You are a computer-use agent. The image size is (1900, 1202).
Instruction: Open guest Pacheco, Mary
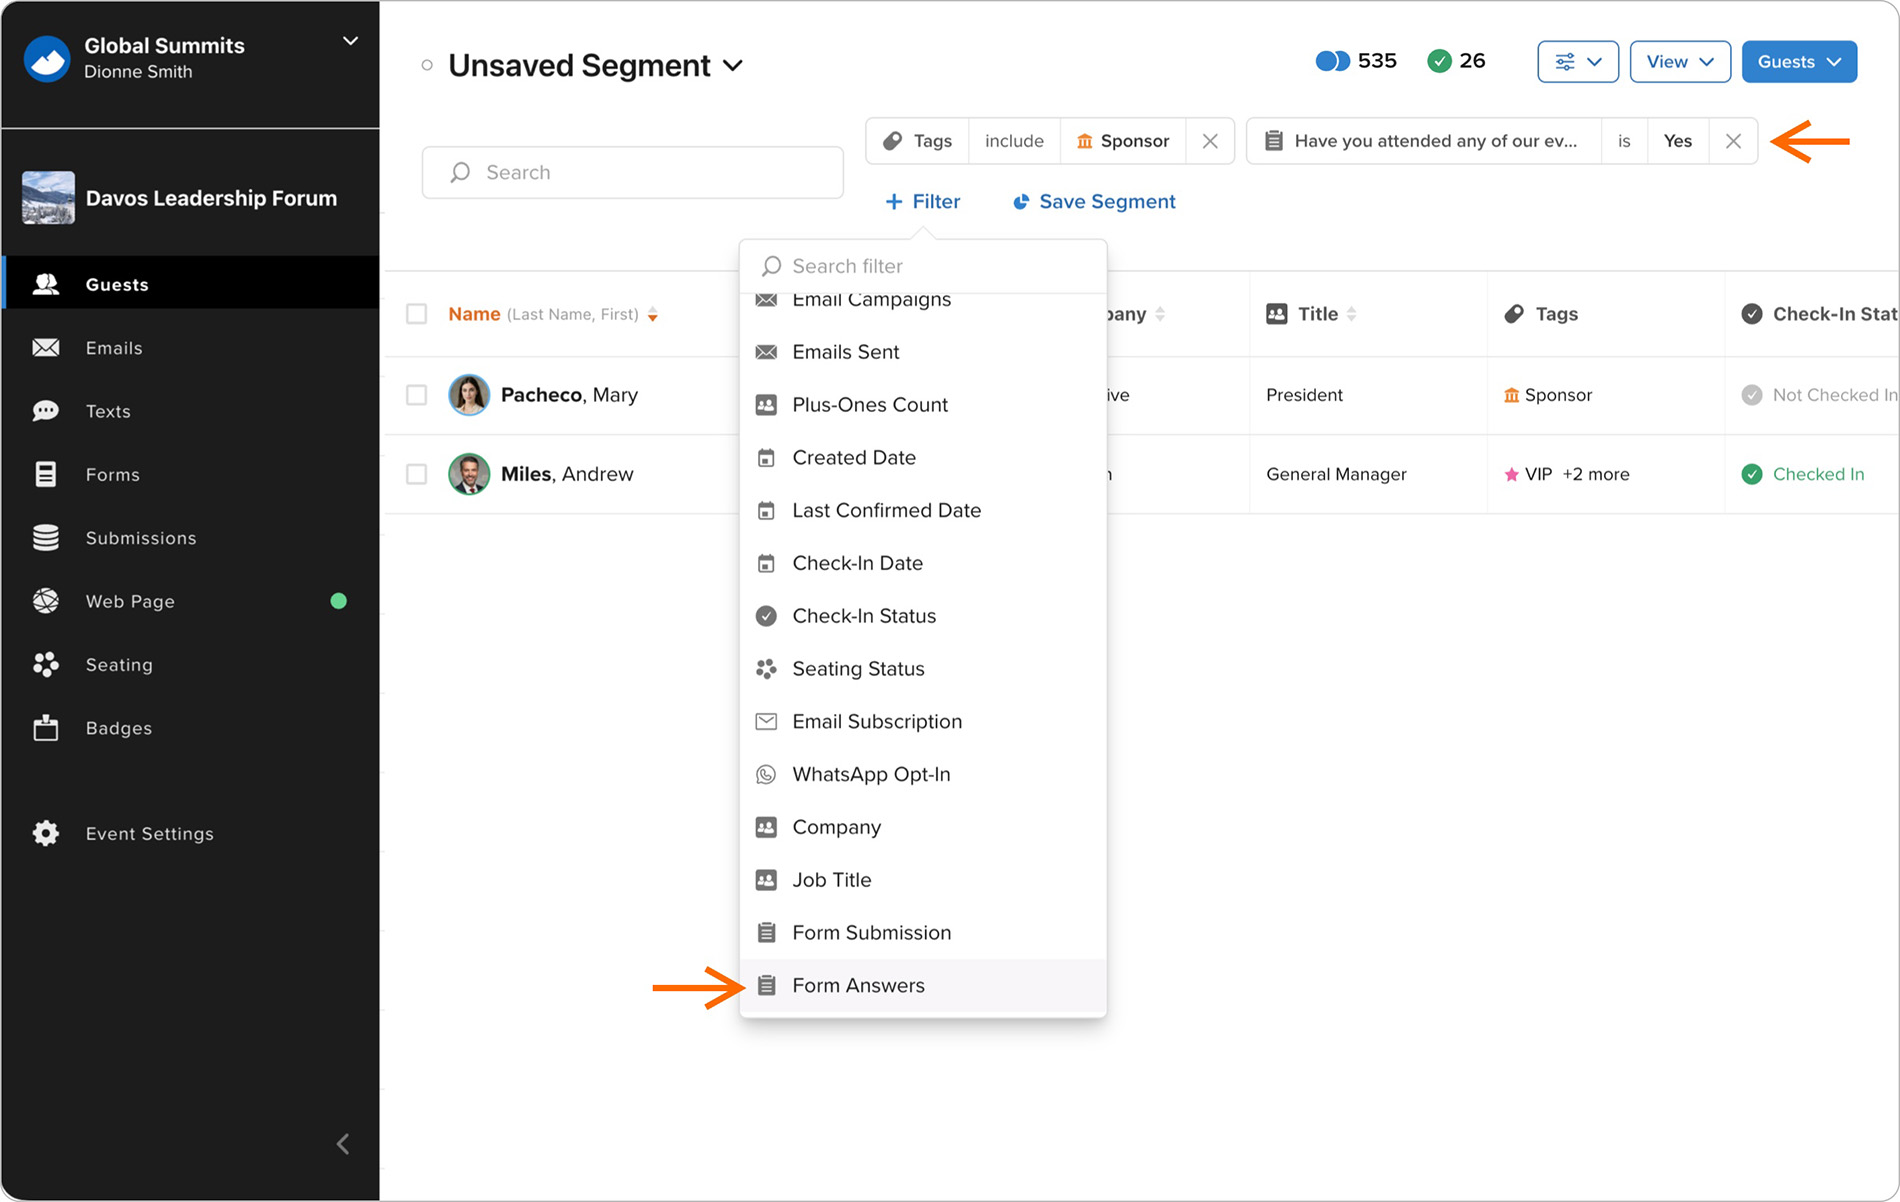(x=569, y=395)
